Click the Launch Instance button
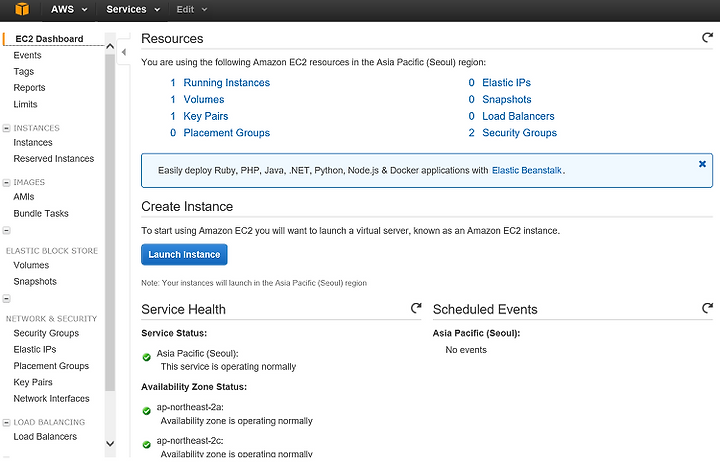This screenshot has height=463, width=720. click(184, 254)
